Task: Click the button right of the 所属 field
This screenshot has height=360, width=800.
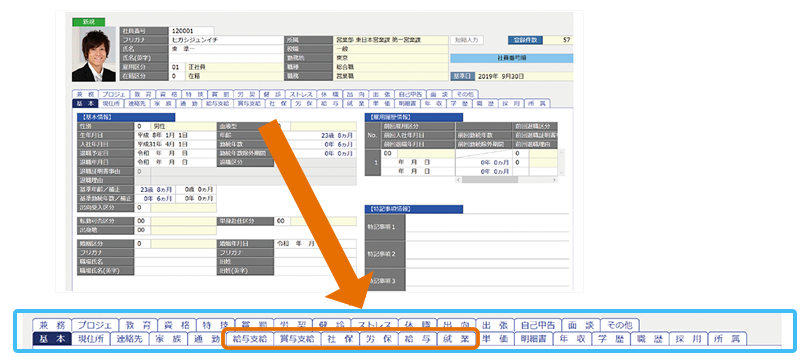Action: click(x=467, y=40)
